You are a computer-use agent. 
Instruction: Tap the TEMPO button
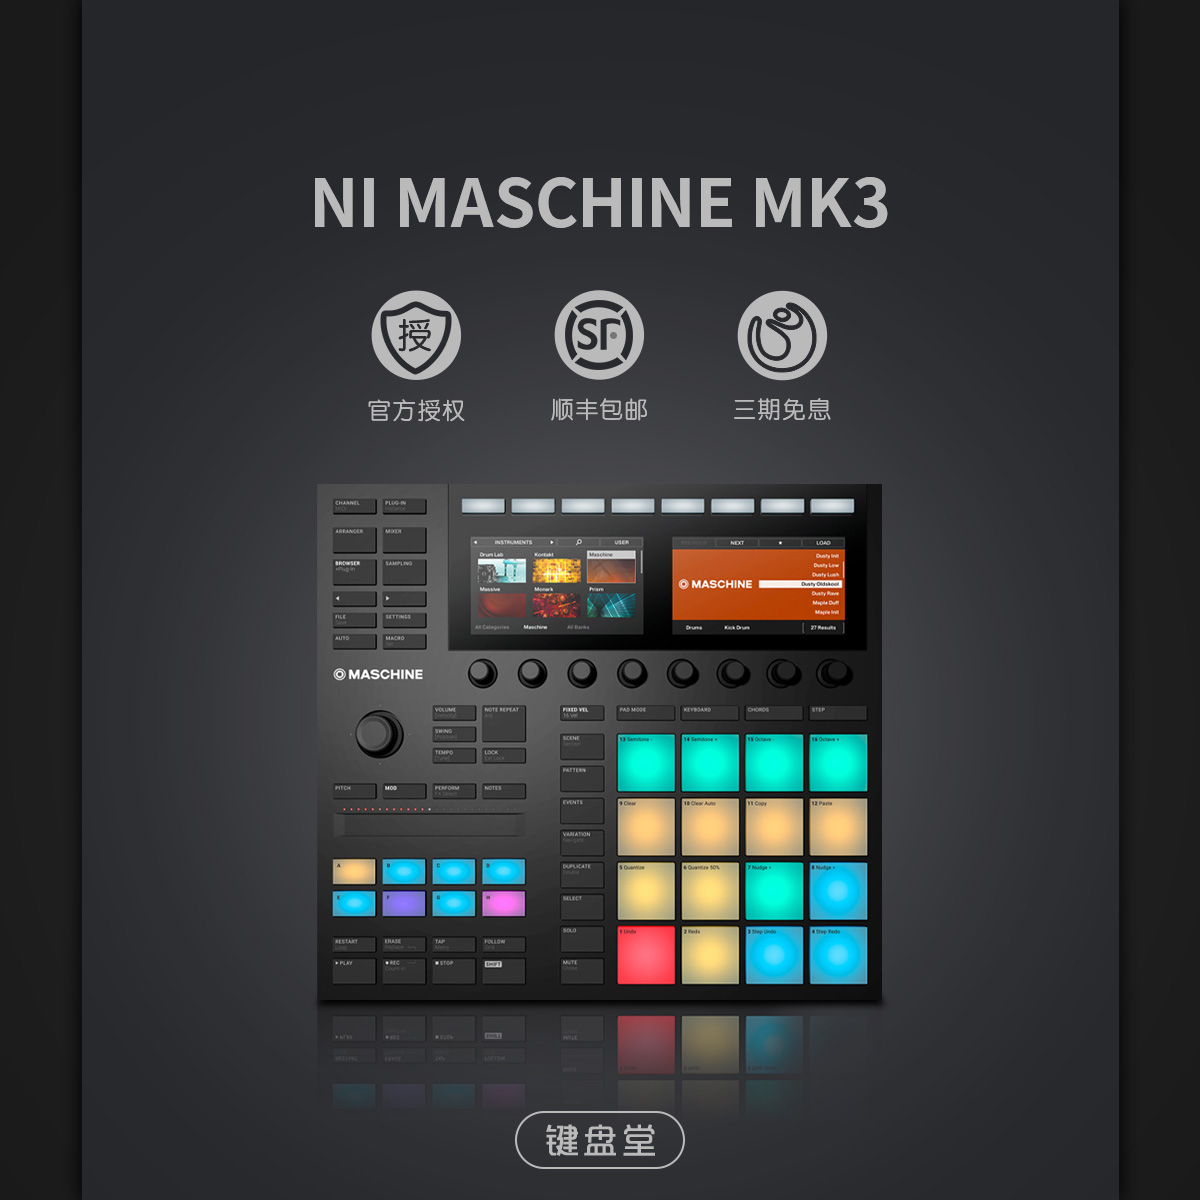pos(454,755)
